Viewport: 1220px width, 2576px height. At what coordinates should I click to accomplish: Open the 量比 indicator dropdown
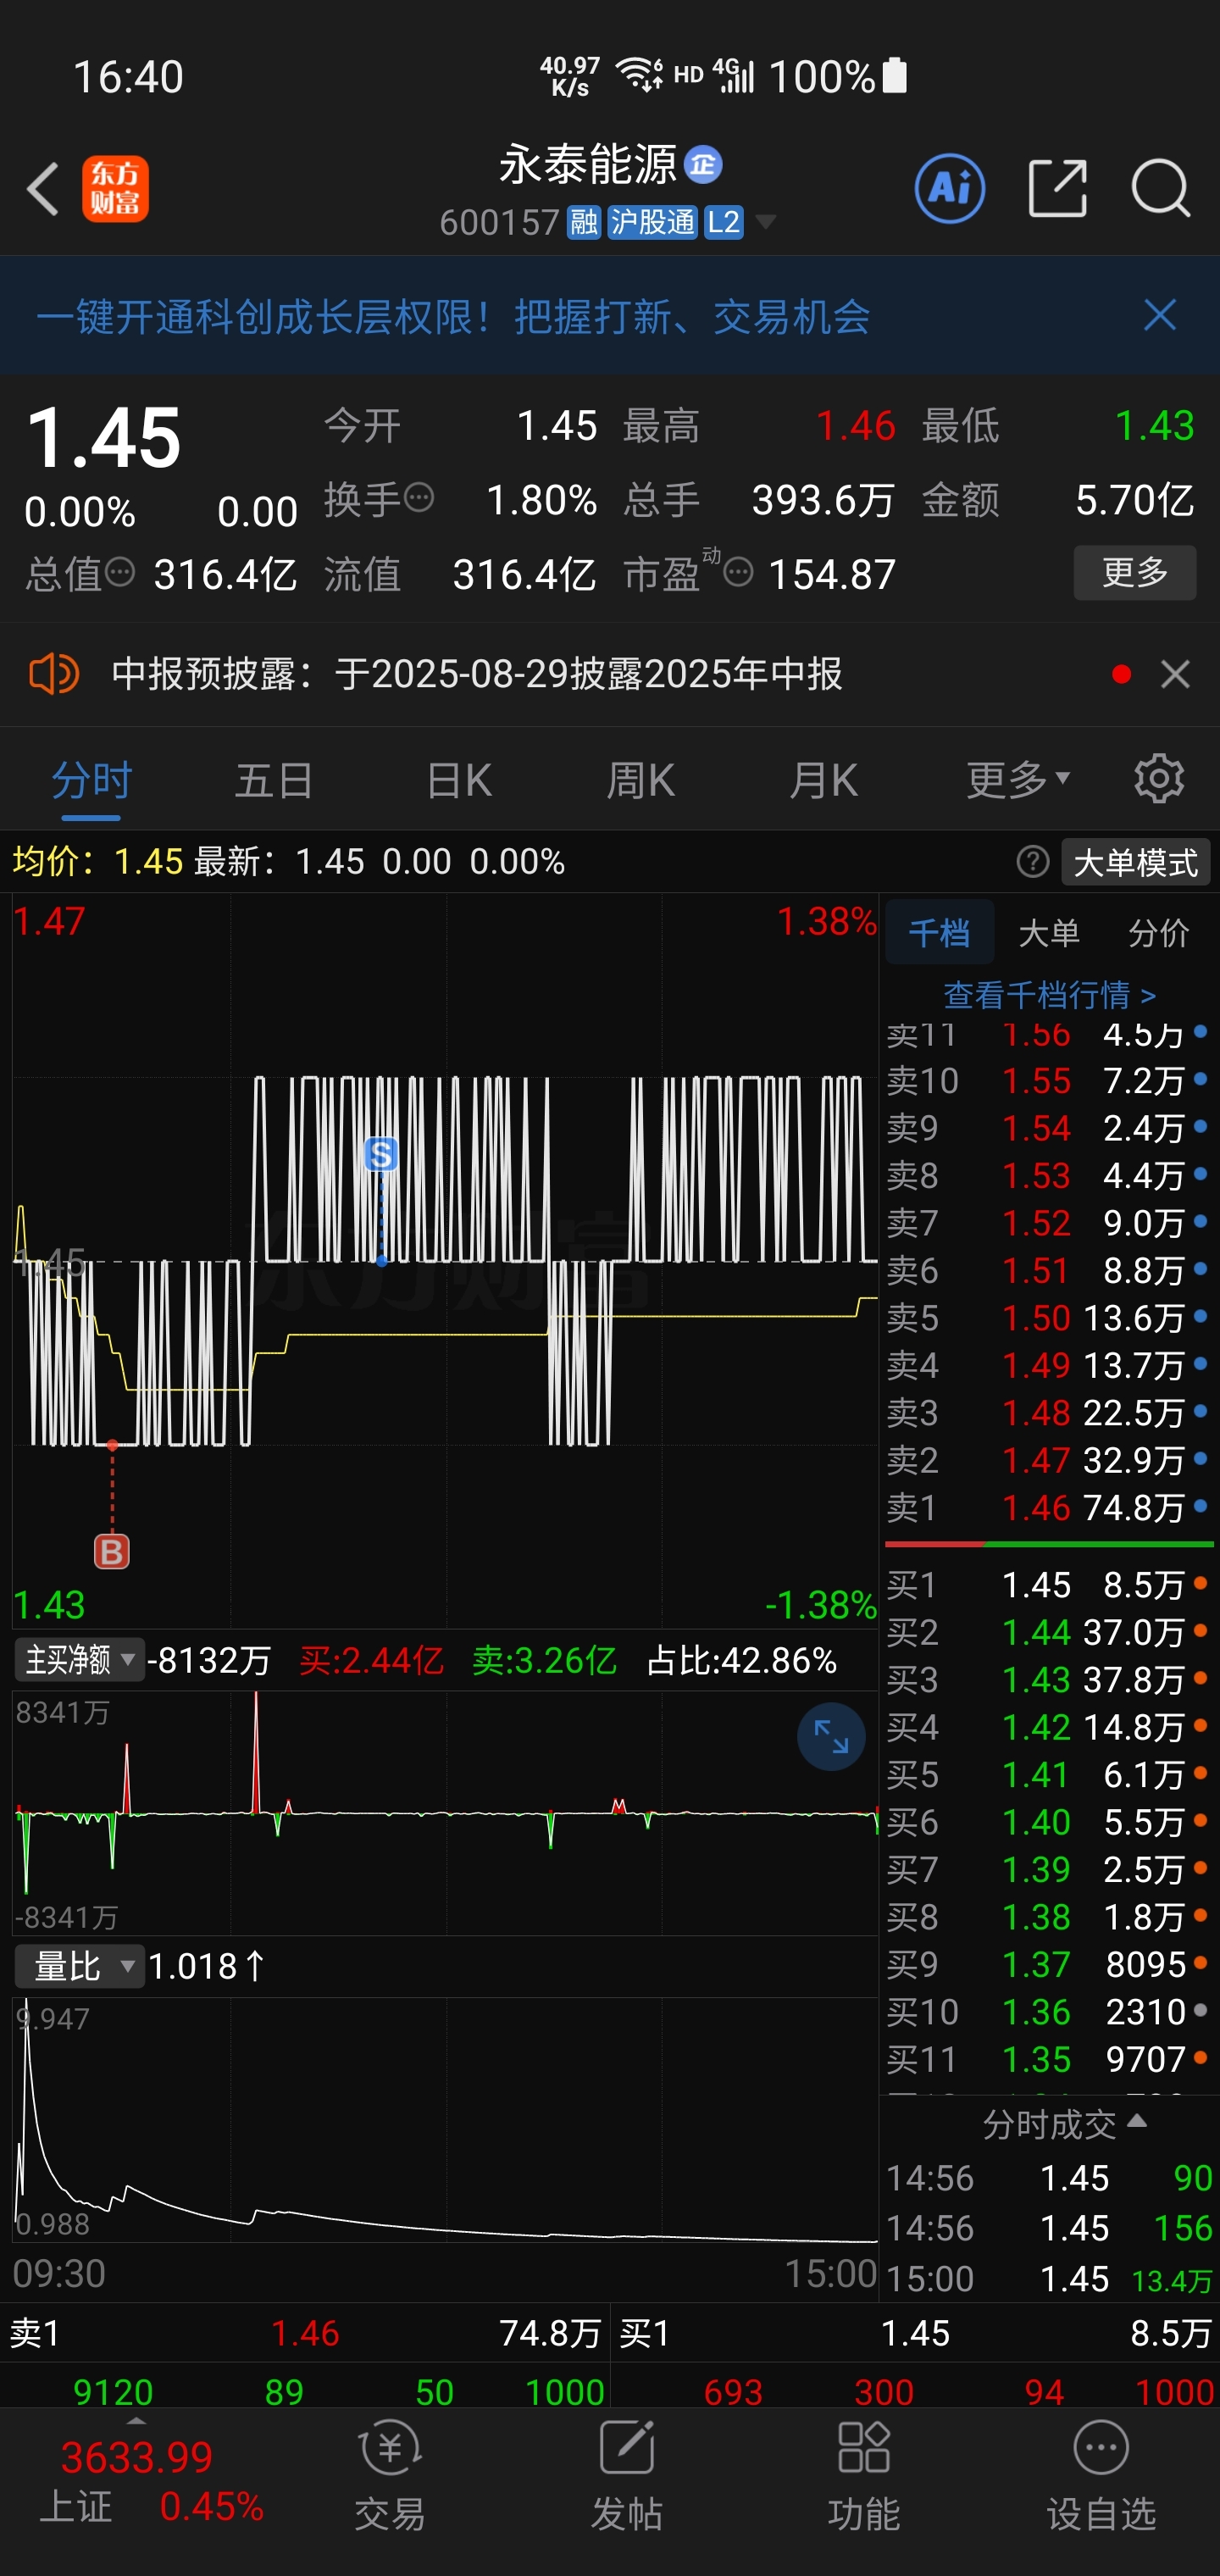(79, 1967)
